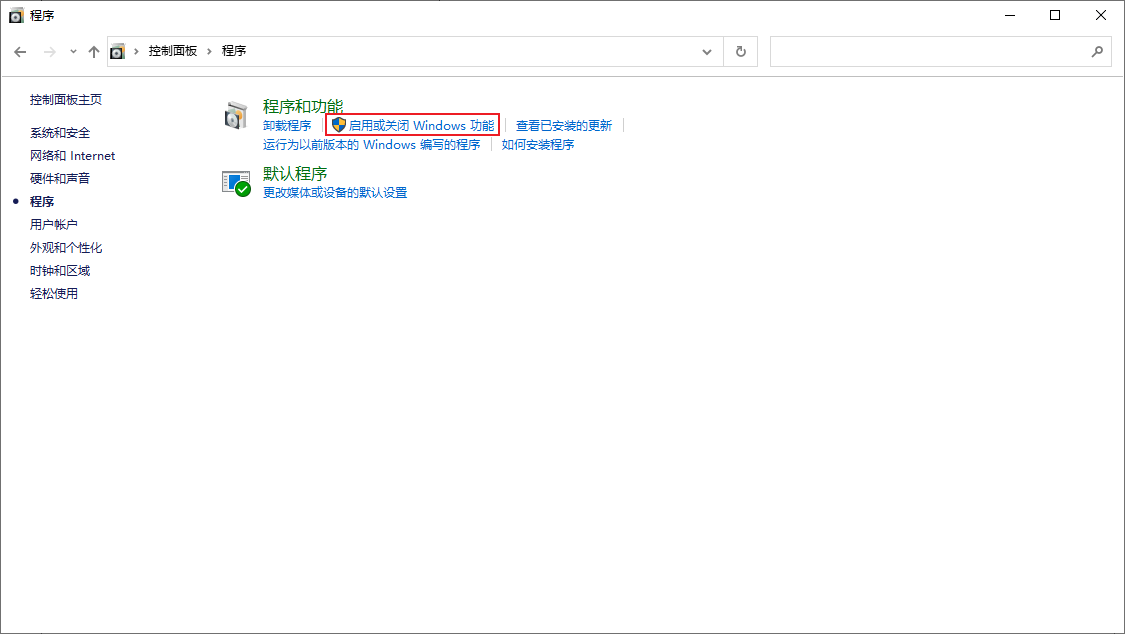Minimize the 程序 window

(x=1010, y=15)
